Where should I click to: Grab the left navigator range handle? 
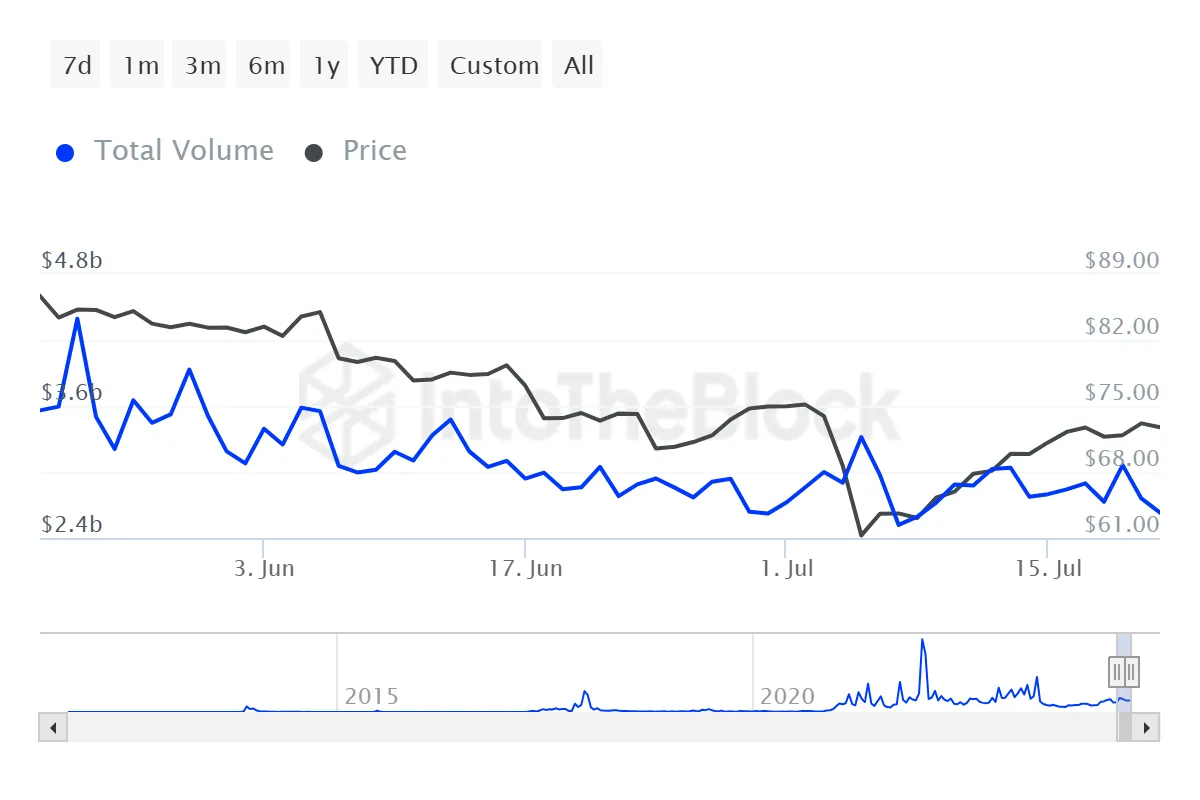pos(1117,670)
